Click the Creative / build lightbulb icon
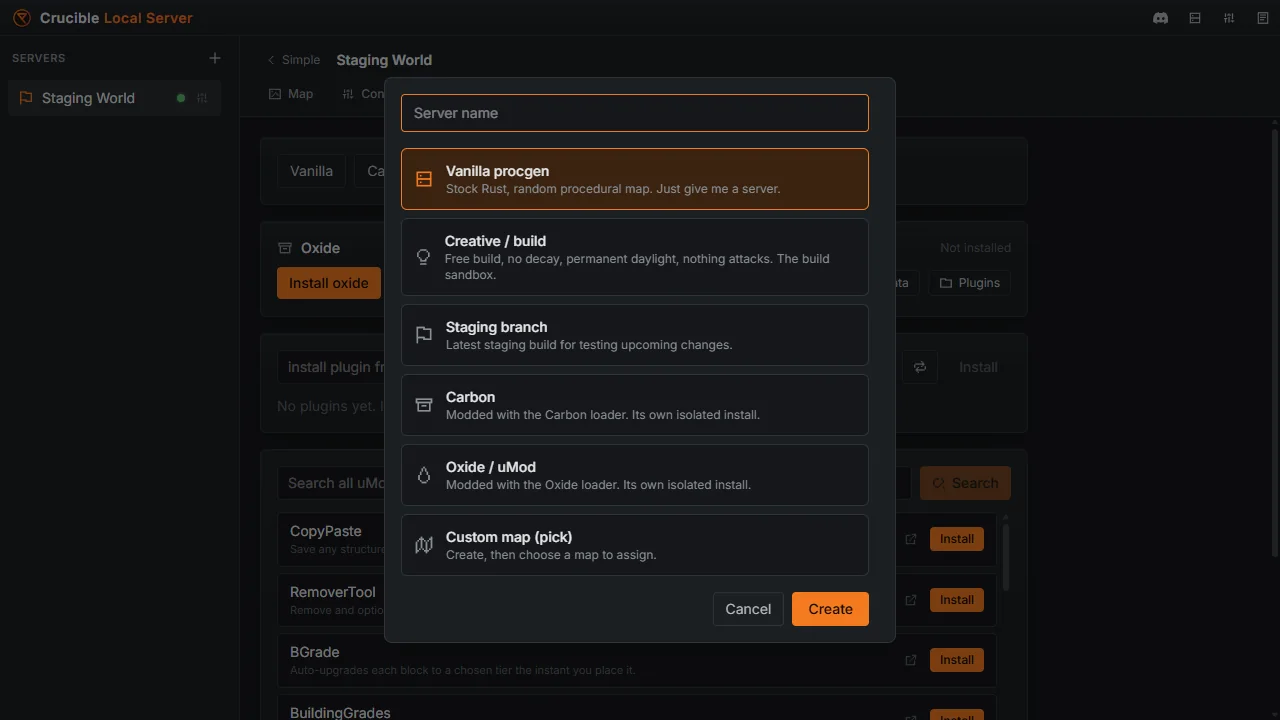Image resolution: width=1280 pixels, height=720 pixels. 424,257
